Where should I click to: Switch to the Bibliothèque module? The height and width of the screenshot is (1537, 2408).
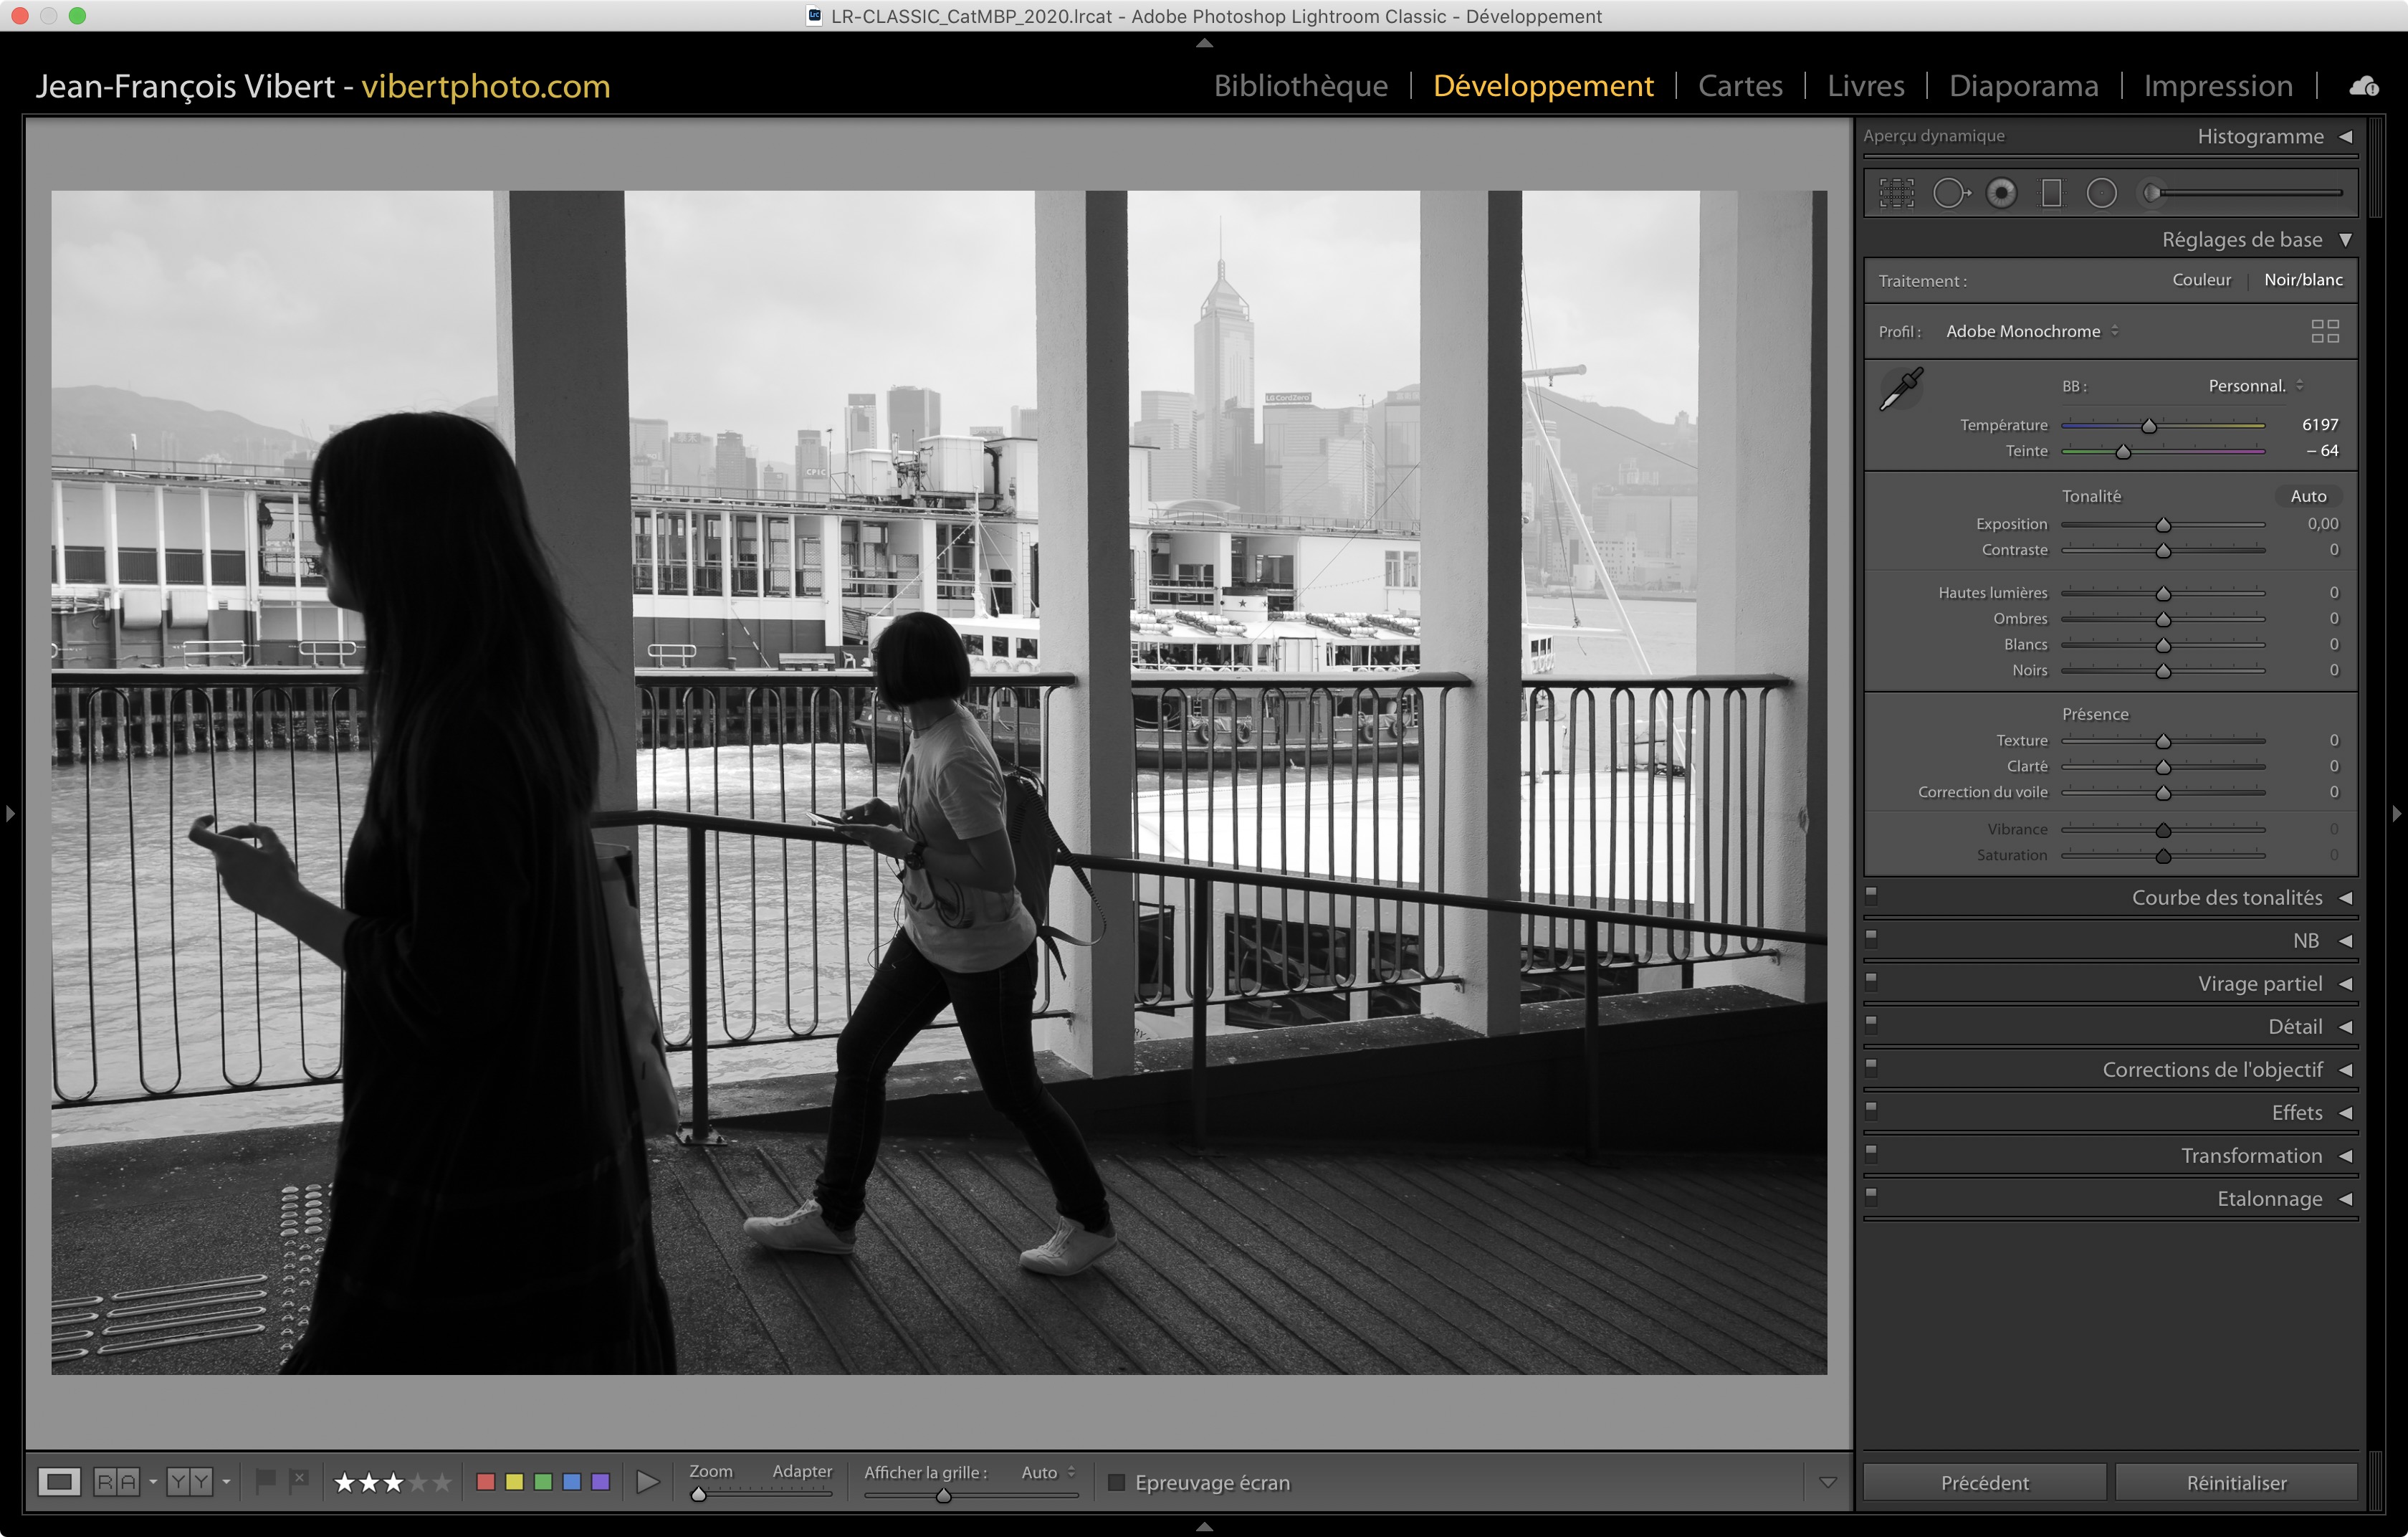pos(1300,86)
